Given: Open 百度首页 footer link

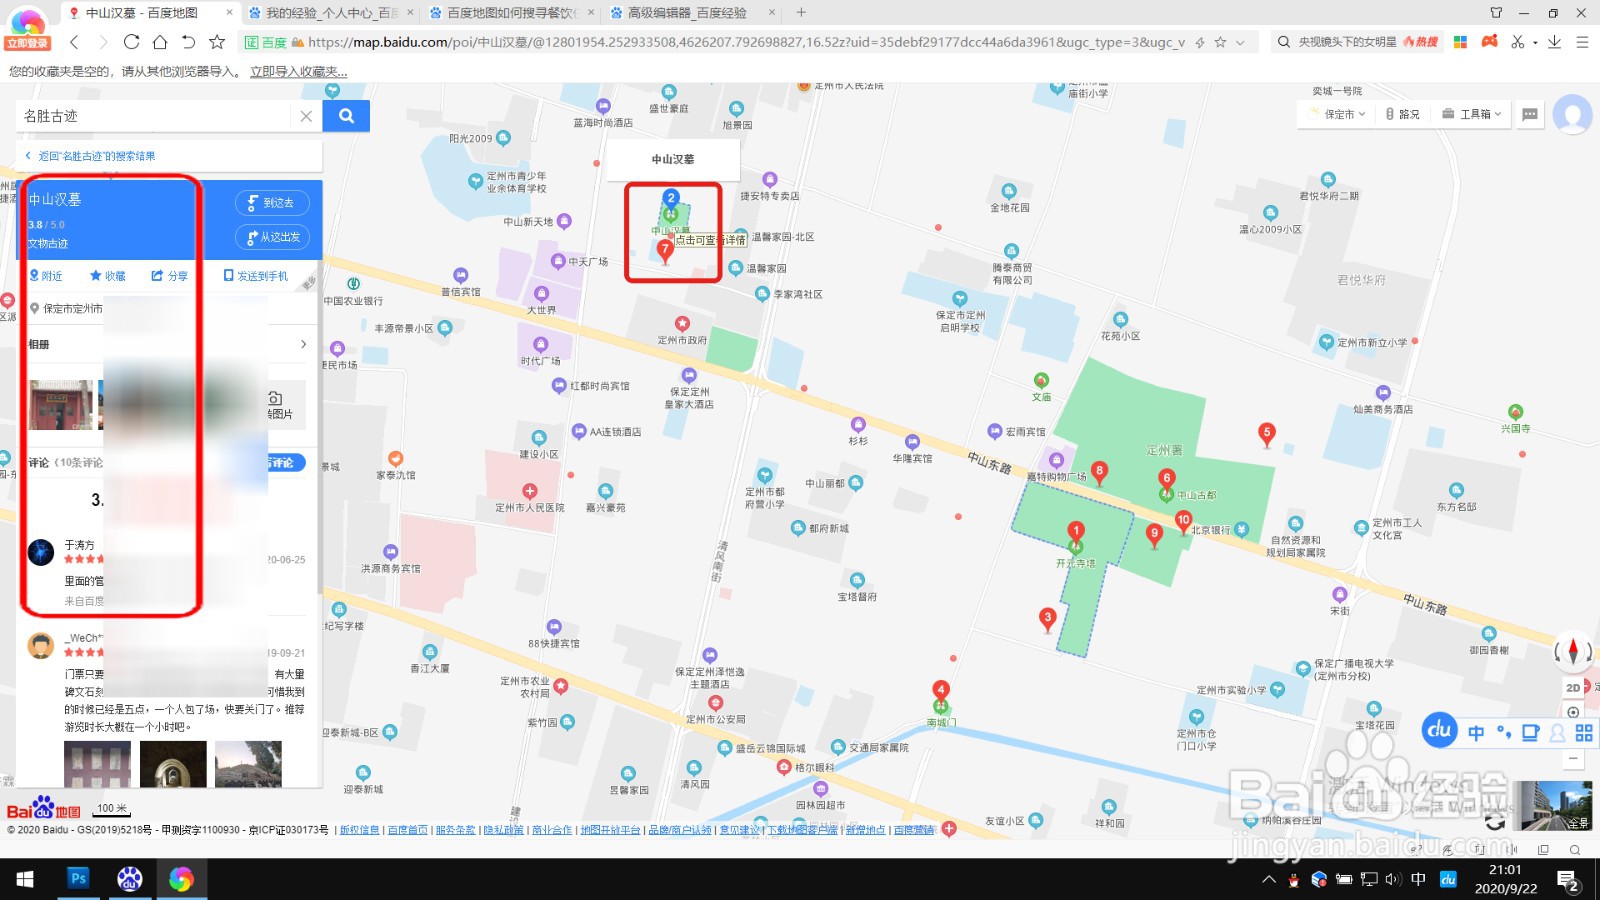Looking at the screenshot, I should [x=408, y=830].
